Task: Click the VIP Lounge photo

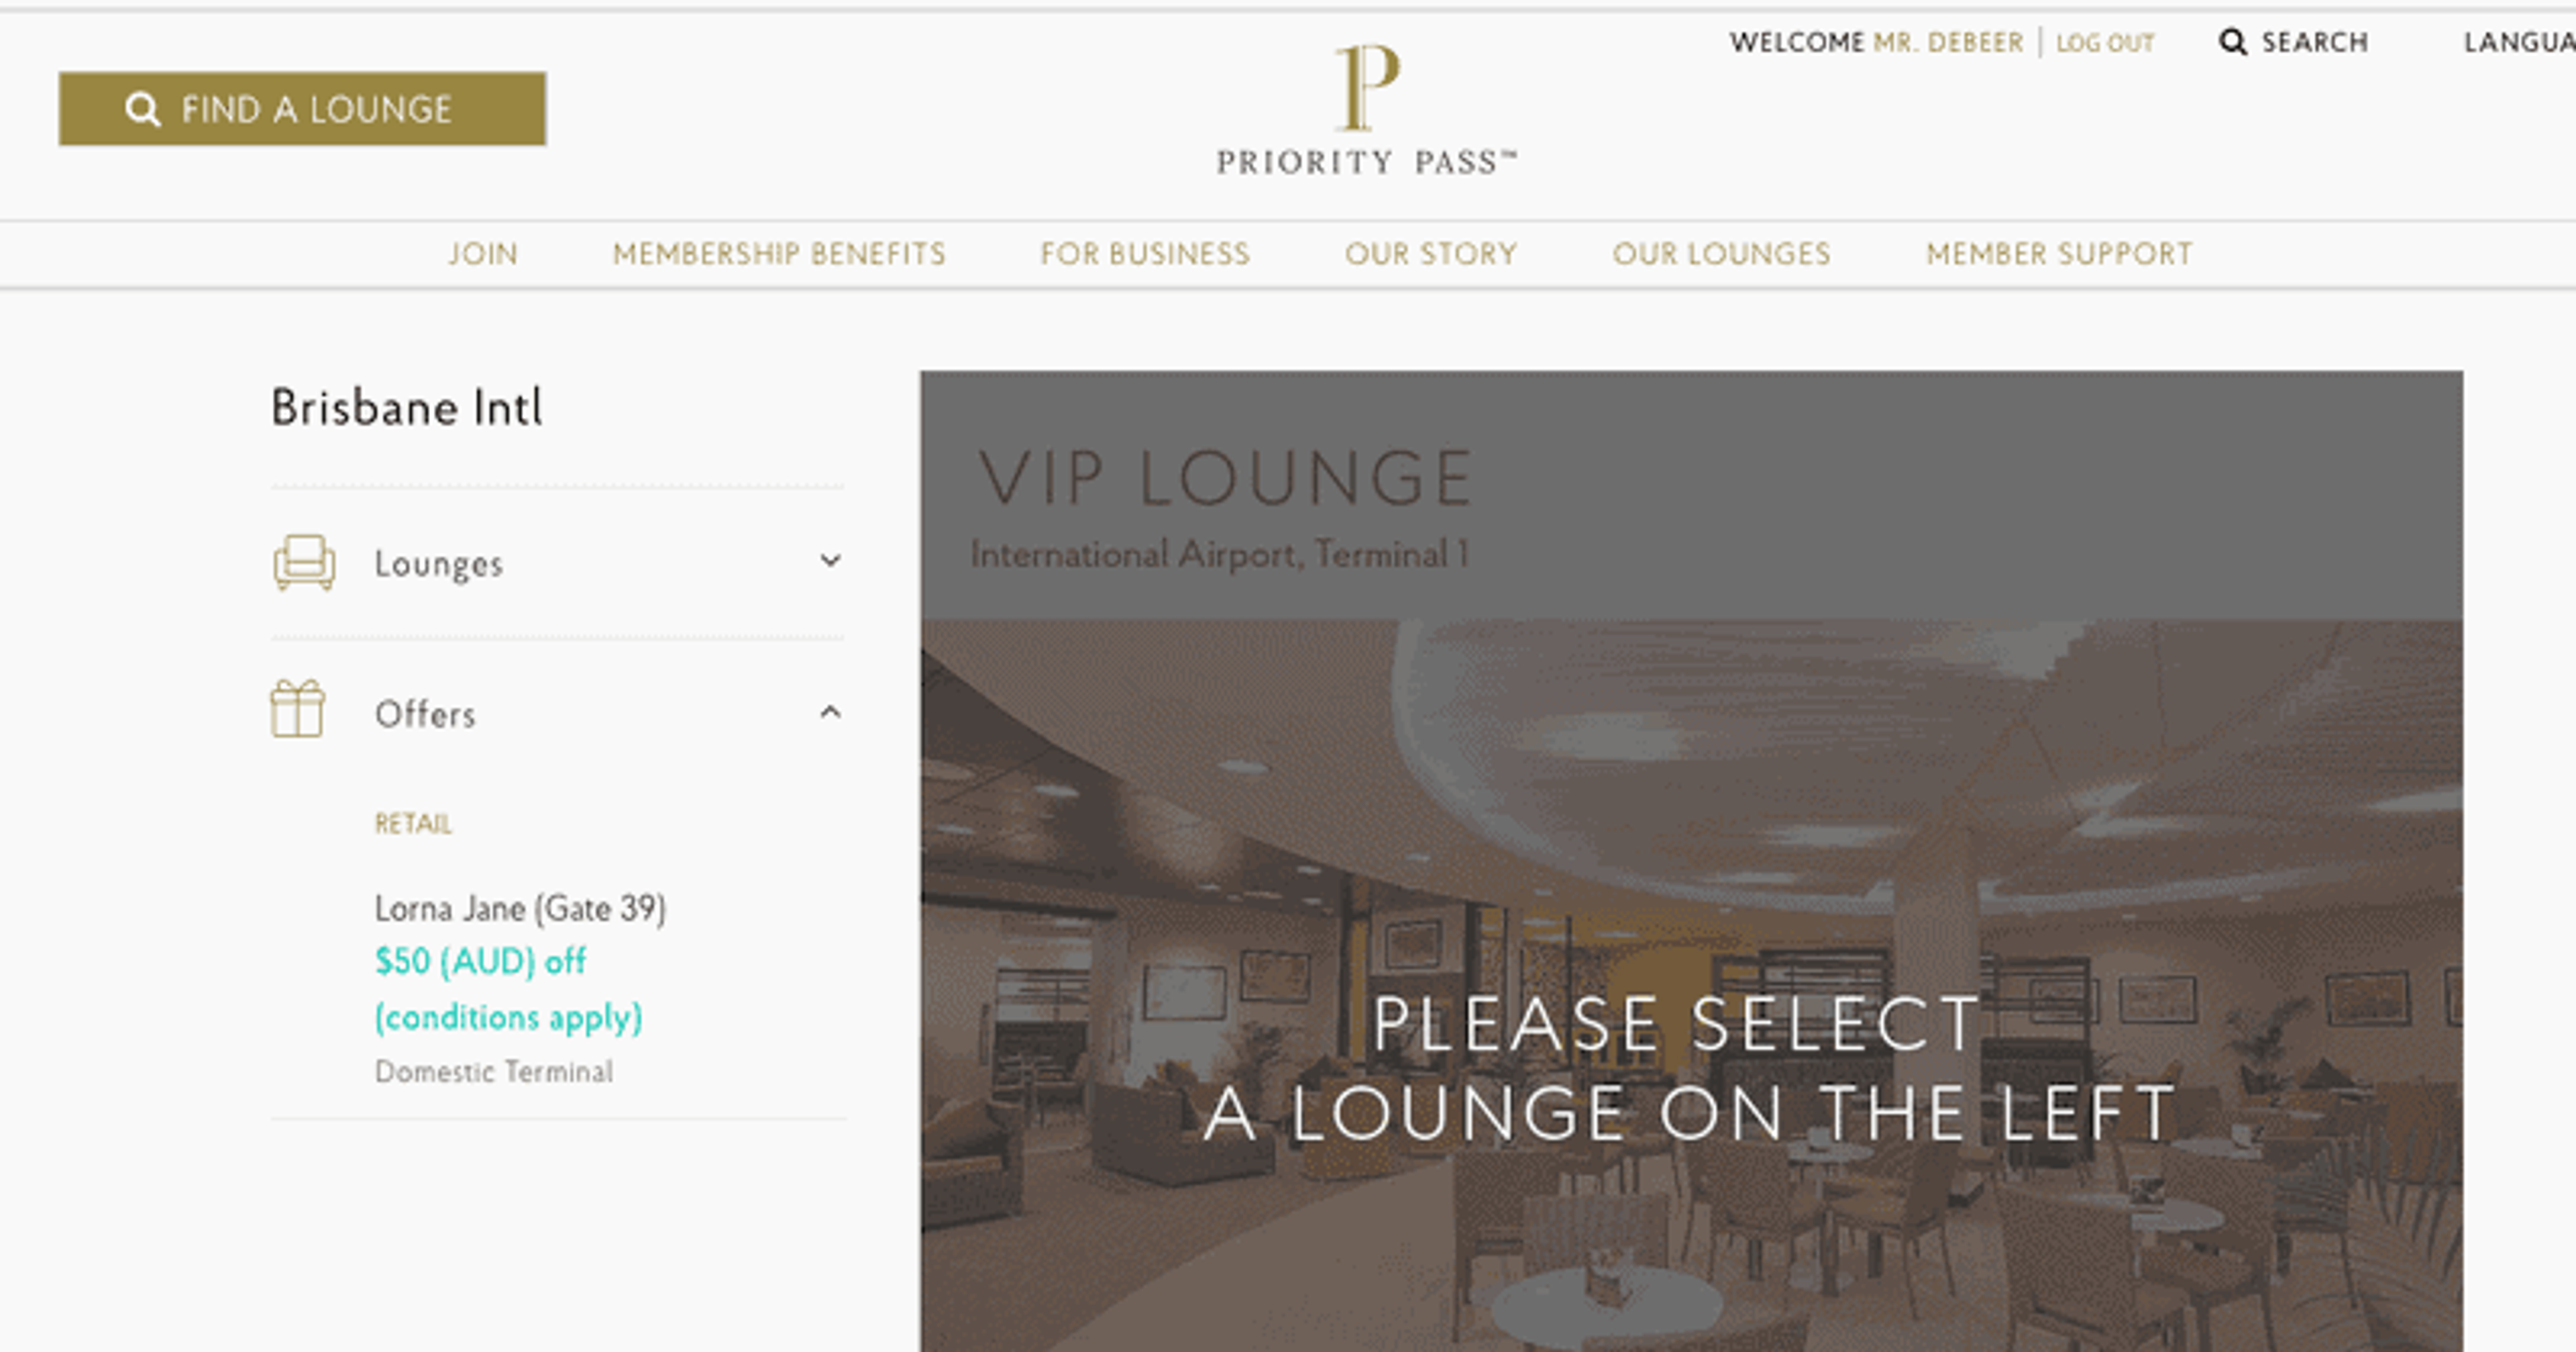Action: pos(1691,985)
